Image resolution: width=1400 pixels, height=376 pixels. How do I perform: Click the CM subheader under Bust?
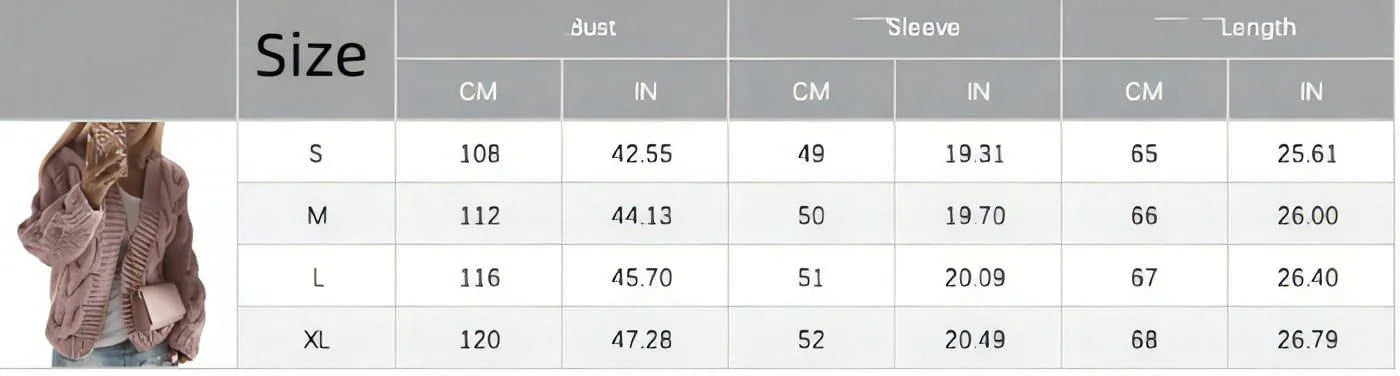tap(479, 91)
